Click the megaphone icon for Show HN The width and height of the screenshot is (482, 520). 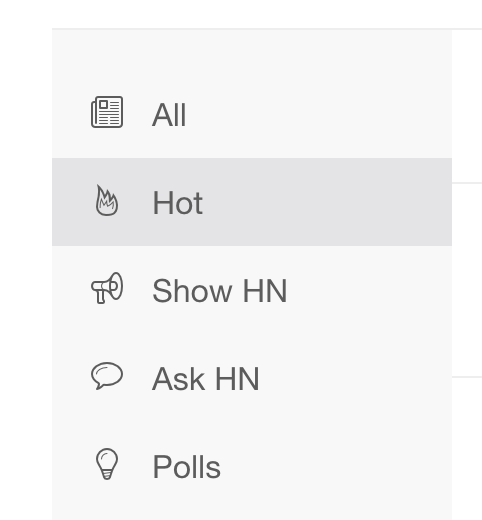(107, 288)
